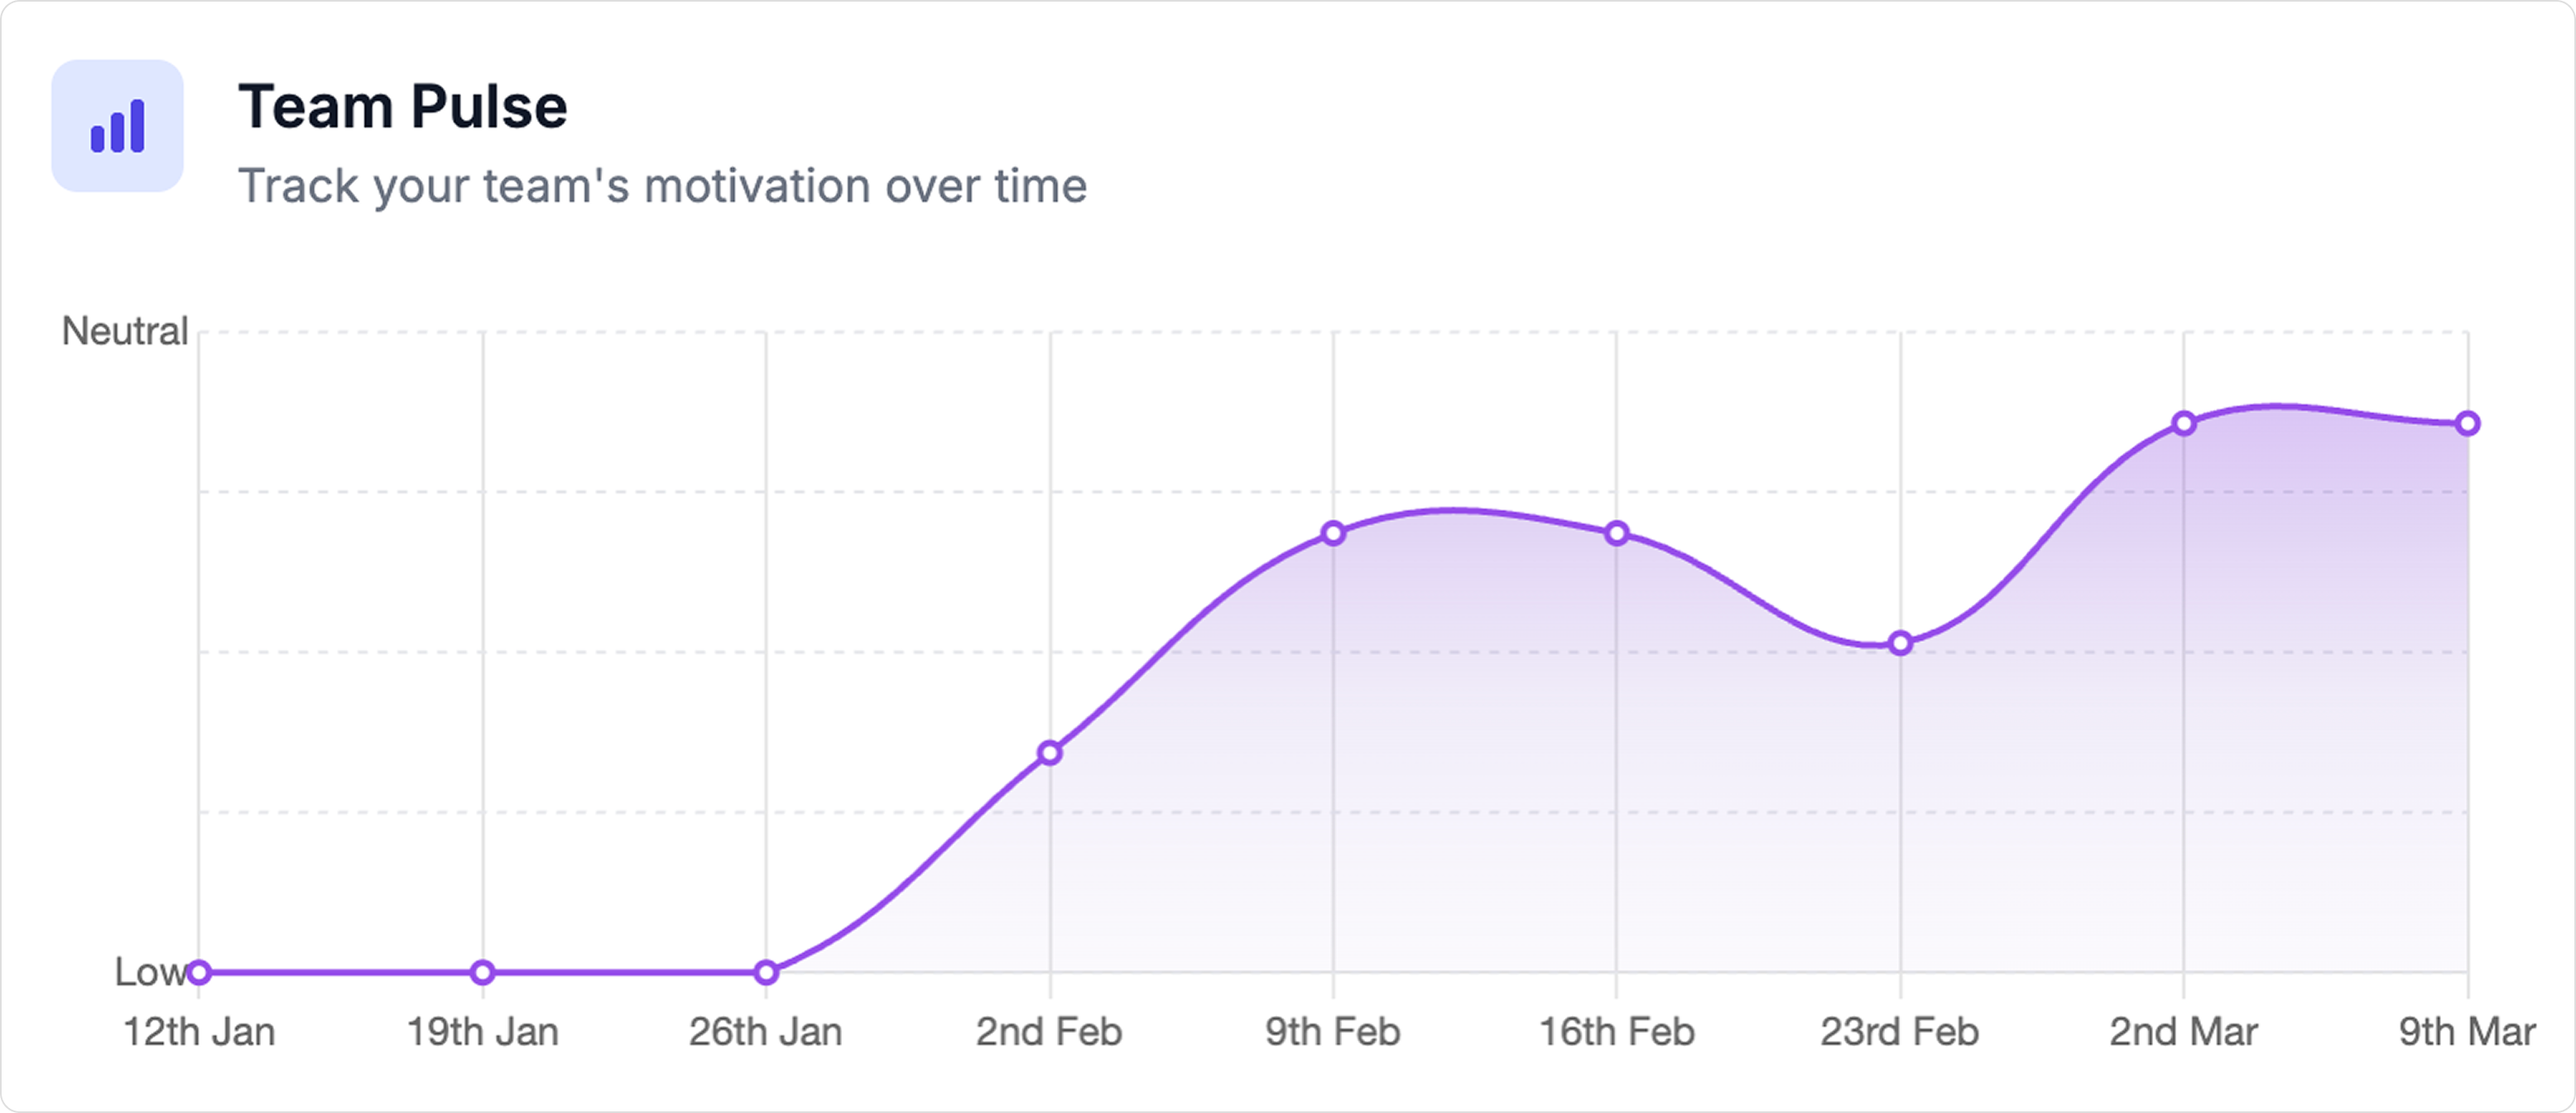Screen dimensions: 2576x1113
Task: Click the 9th Feb data point
Action: 1333,533
